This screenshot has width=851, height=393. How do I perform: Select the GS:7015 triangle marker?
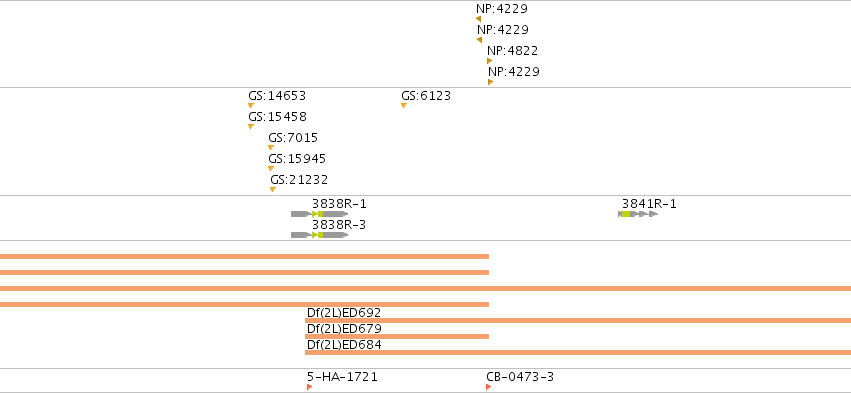271,148
